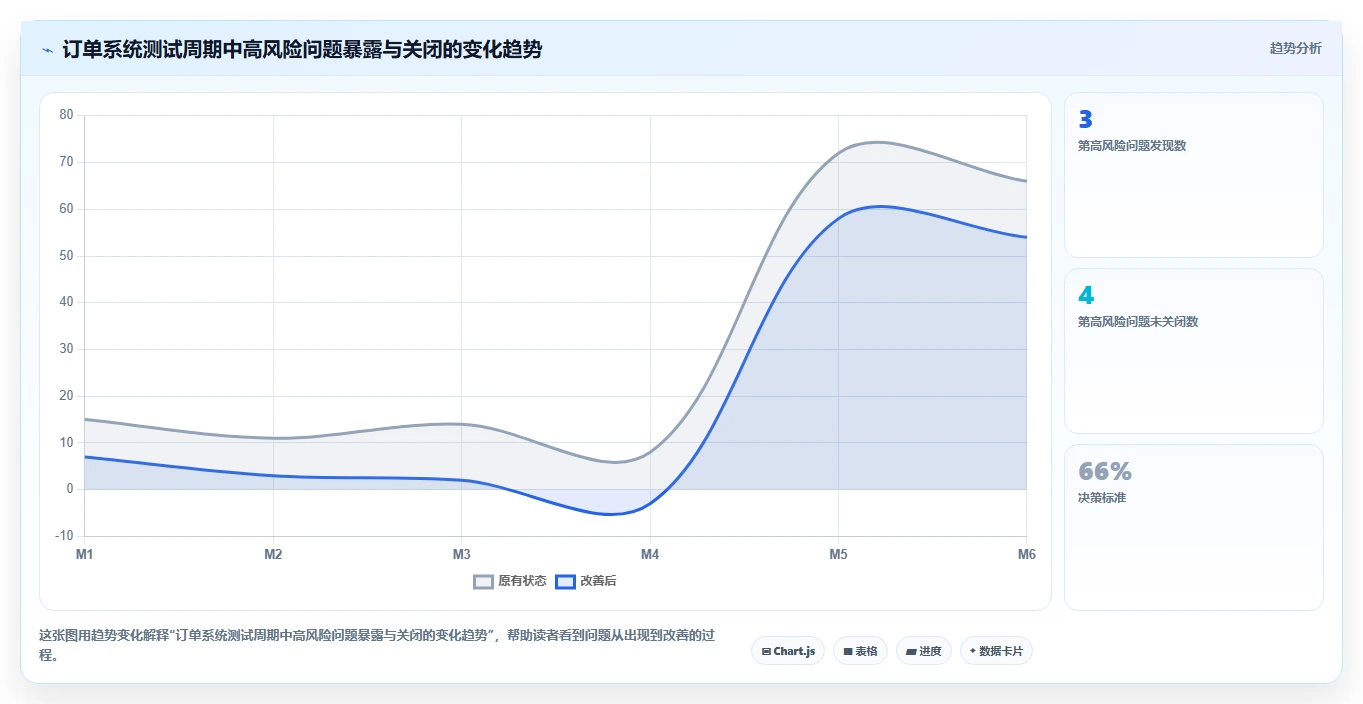
Task: Click the 进度 tag button
Action: [924, 651]
